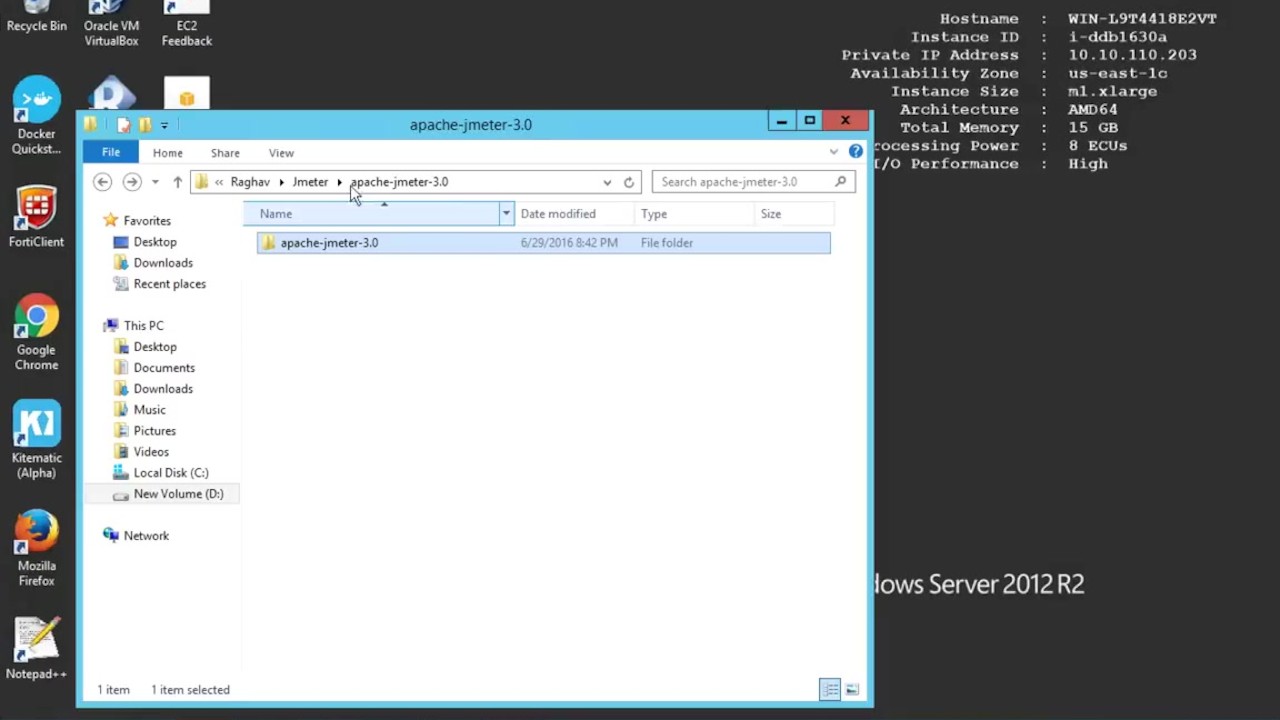Image resolution: width=1280 pixels, height=720 pixels.
Task: Open the File menu
Action: [x=110, y=153]
